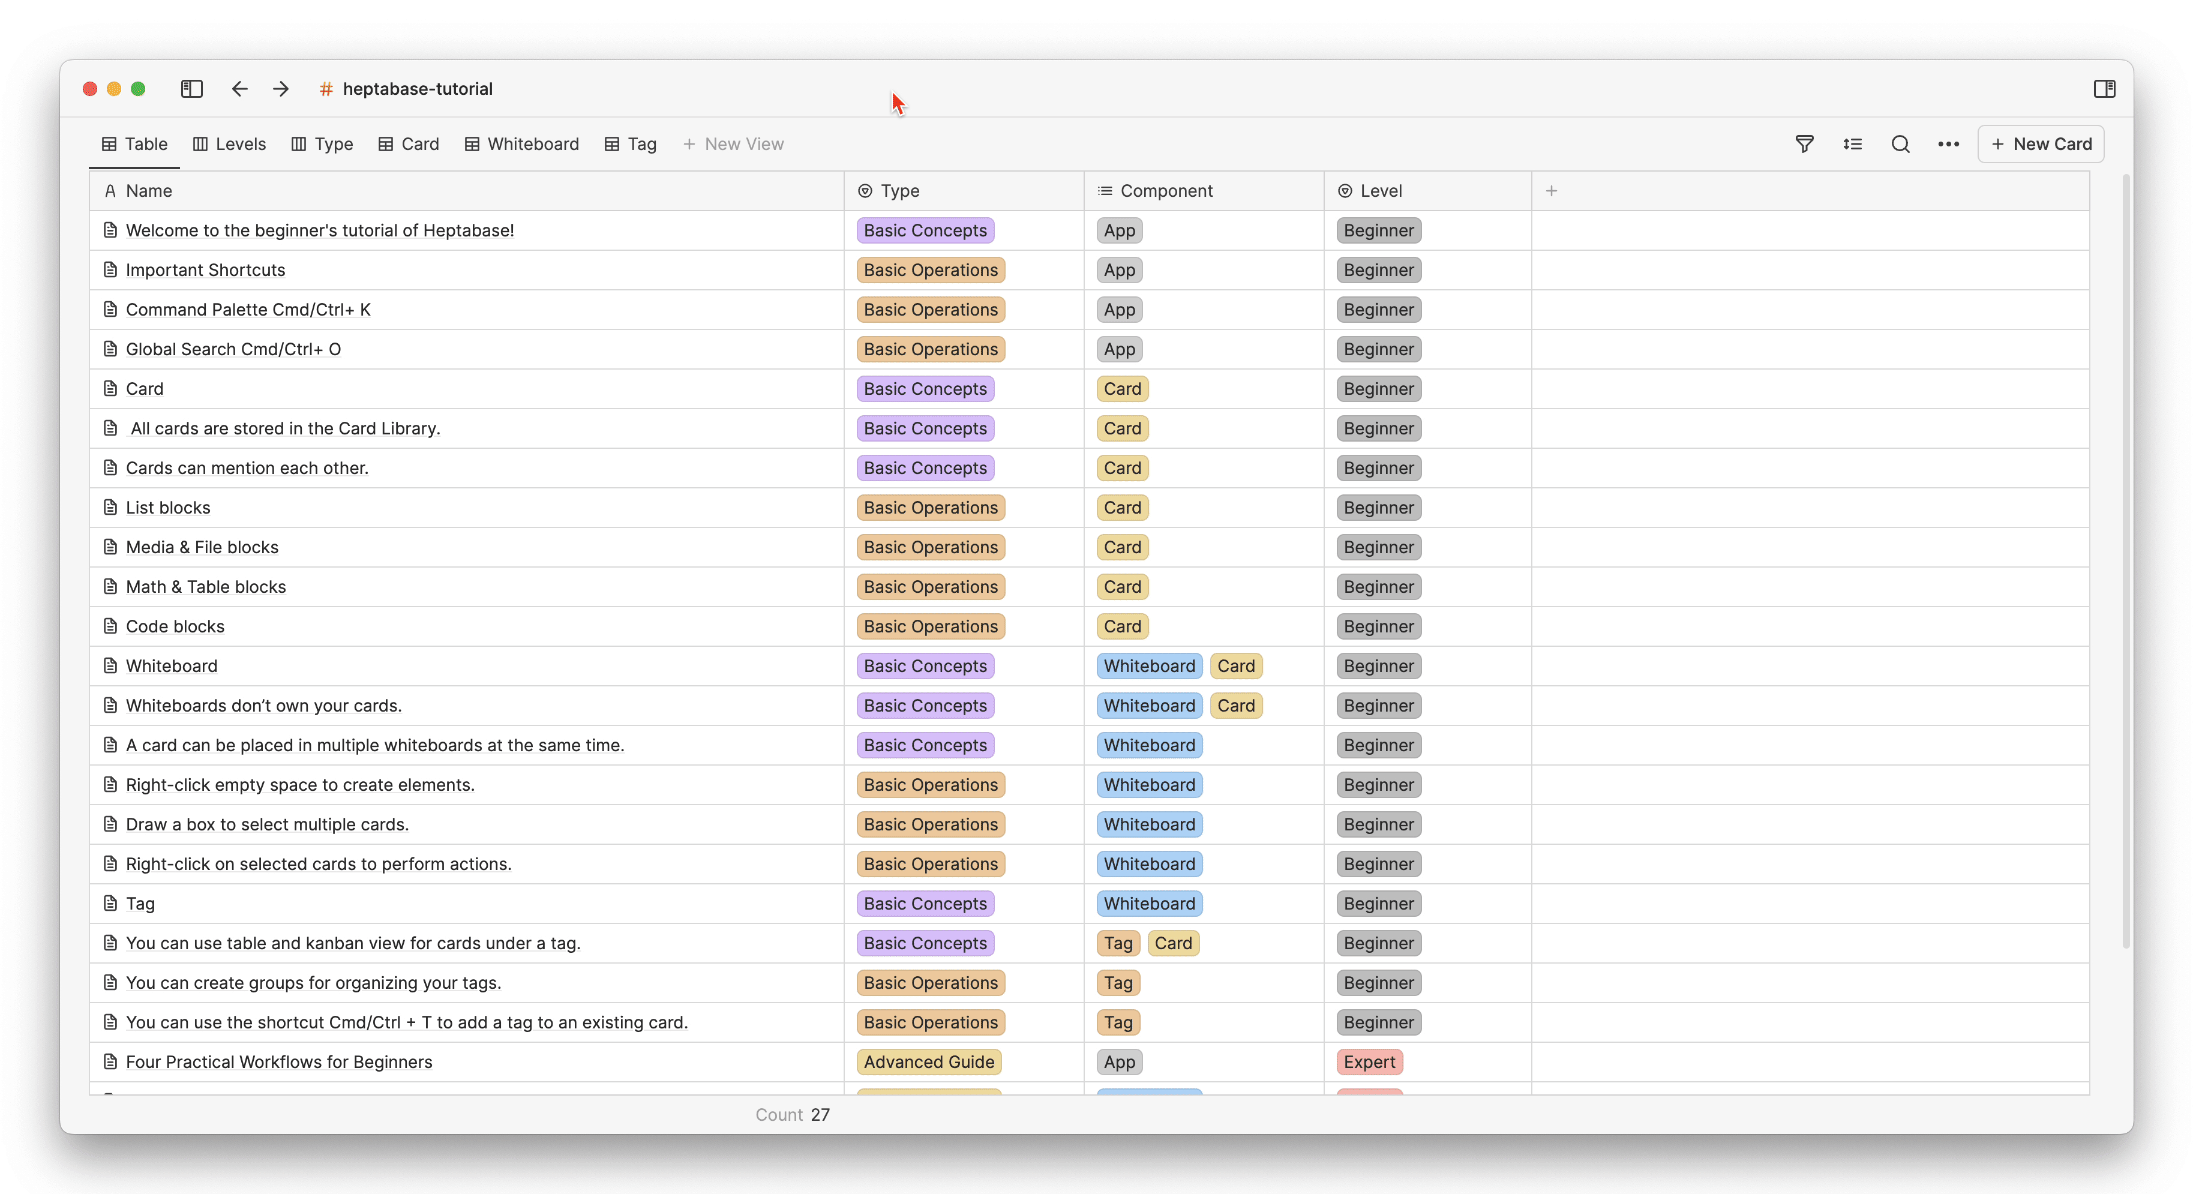Click the App component tag for Global Search

click(1120, 349)
